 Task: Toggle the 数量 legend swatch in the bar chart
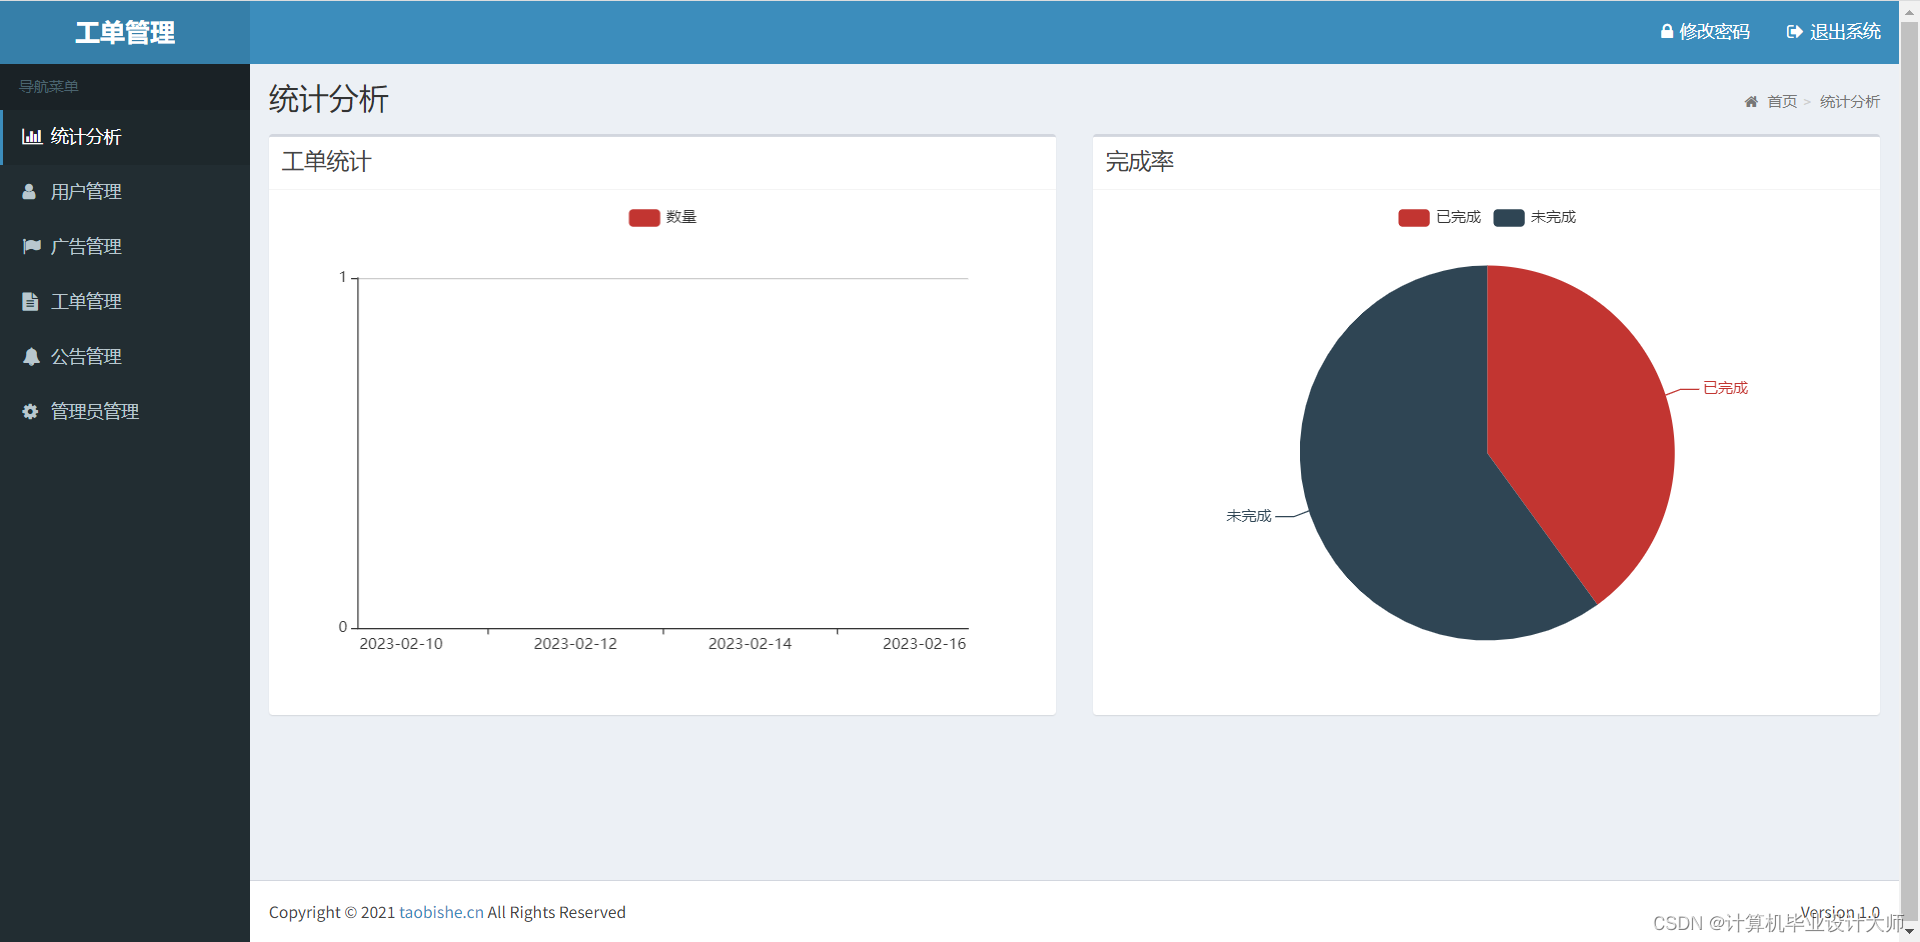tap(644, 217)
